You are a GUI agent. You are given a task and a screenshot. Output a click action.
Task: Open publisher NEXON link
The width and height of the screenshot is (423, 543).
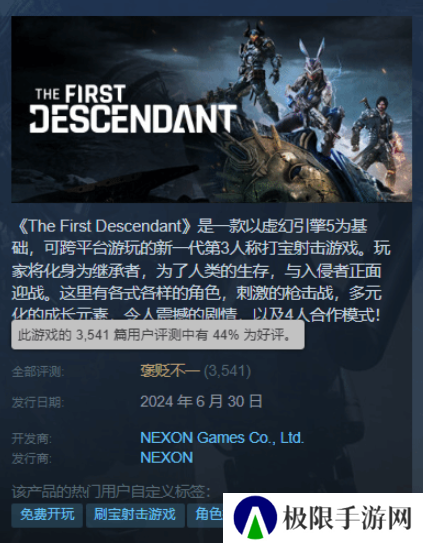pos(167,458)
